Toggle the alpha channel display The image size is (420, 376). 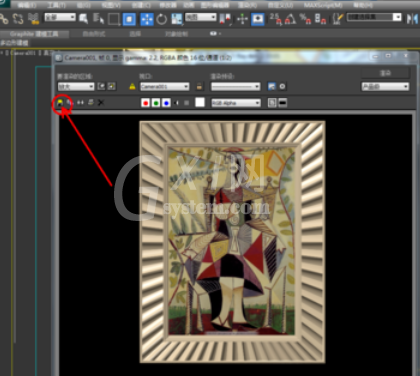[176, 103]
